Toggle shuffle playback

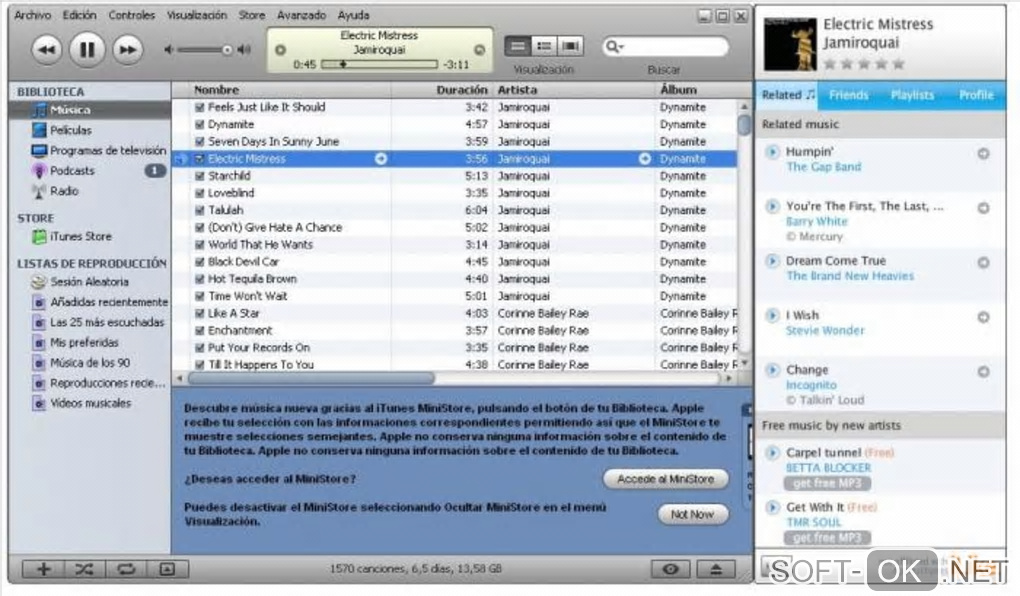(85, 569)
